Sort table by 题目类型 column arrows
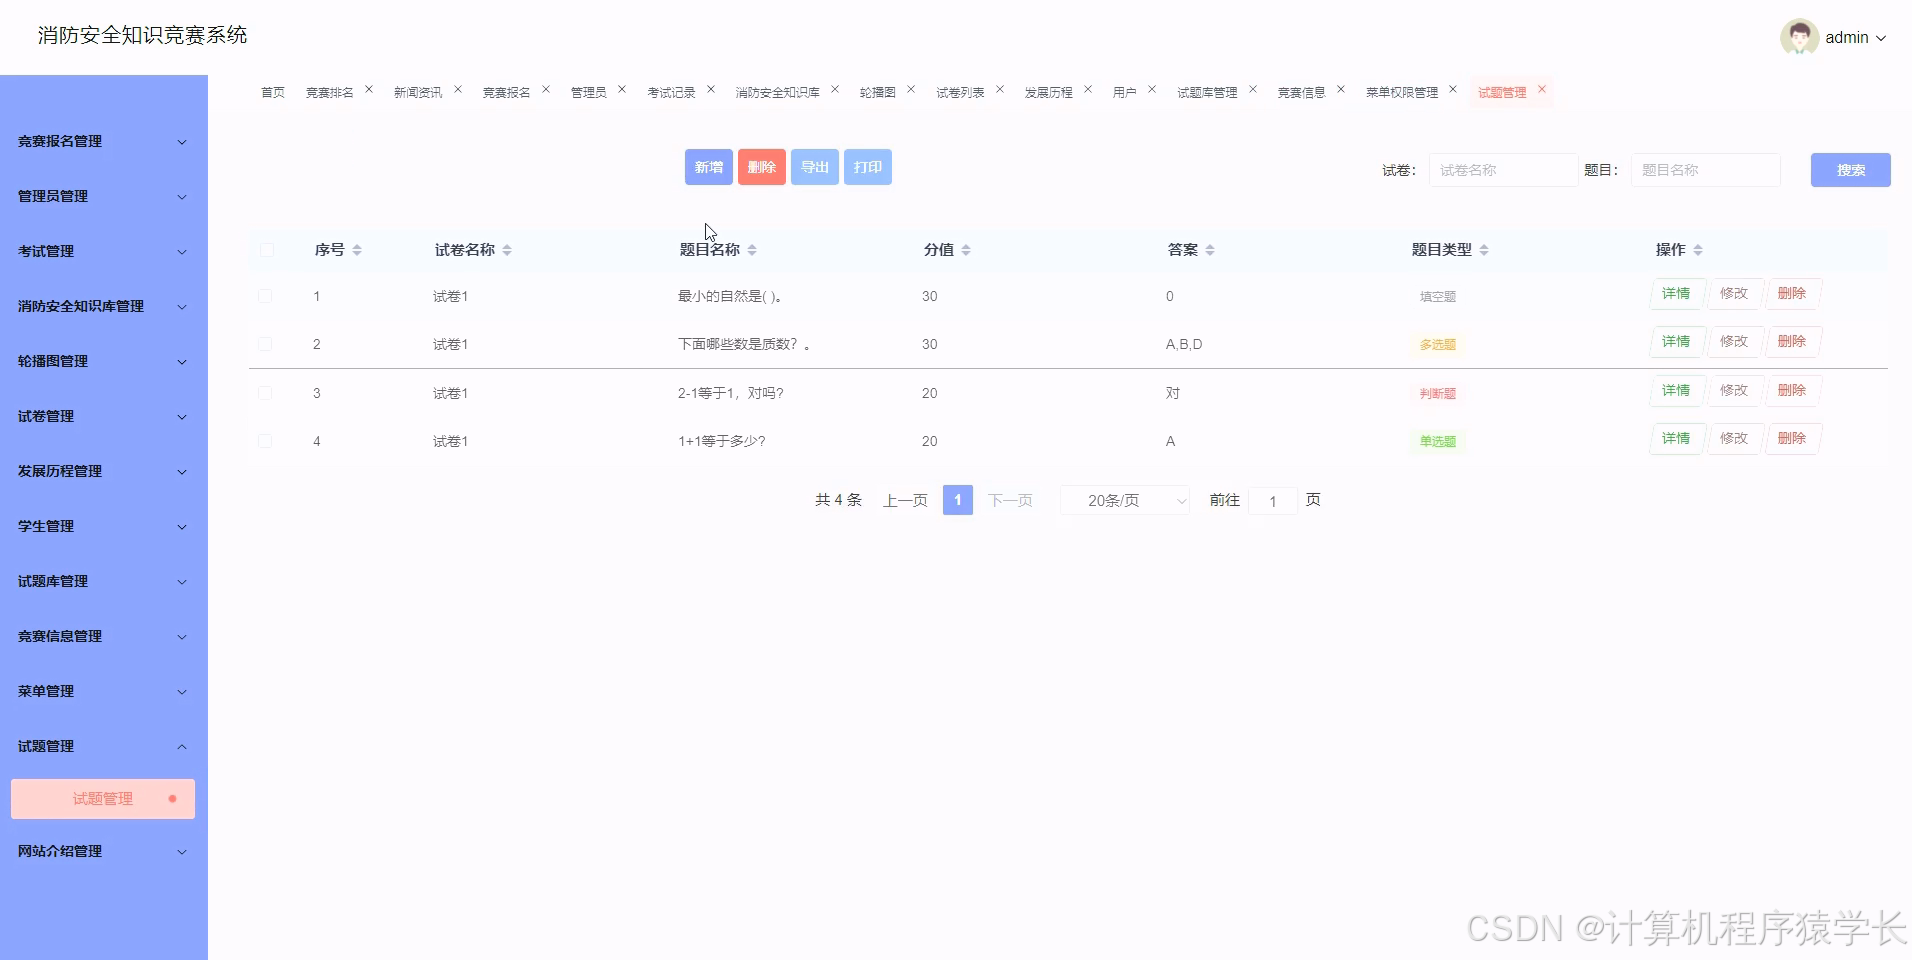This screenshot has width=1912, height=960. pos(1484,250)
